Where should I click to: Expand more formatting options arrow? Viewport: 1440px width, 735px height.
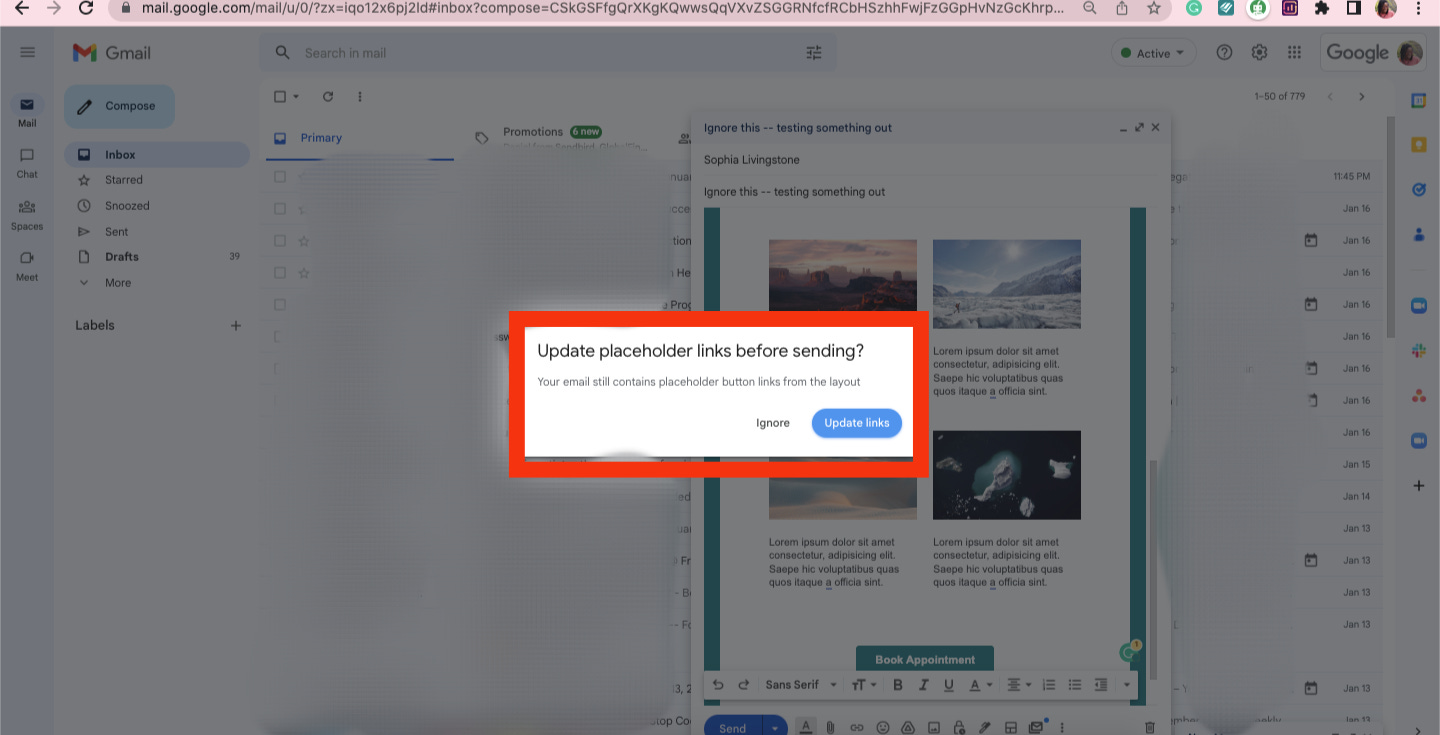1127,685
